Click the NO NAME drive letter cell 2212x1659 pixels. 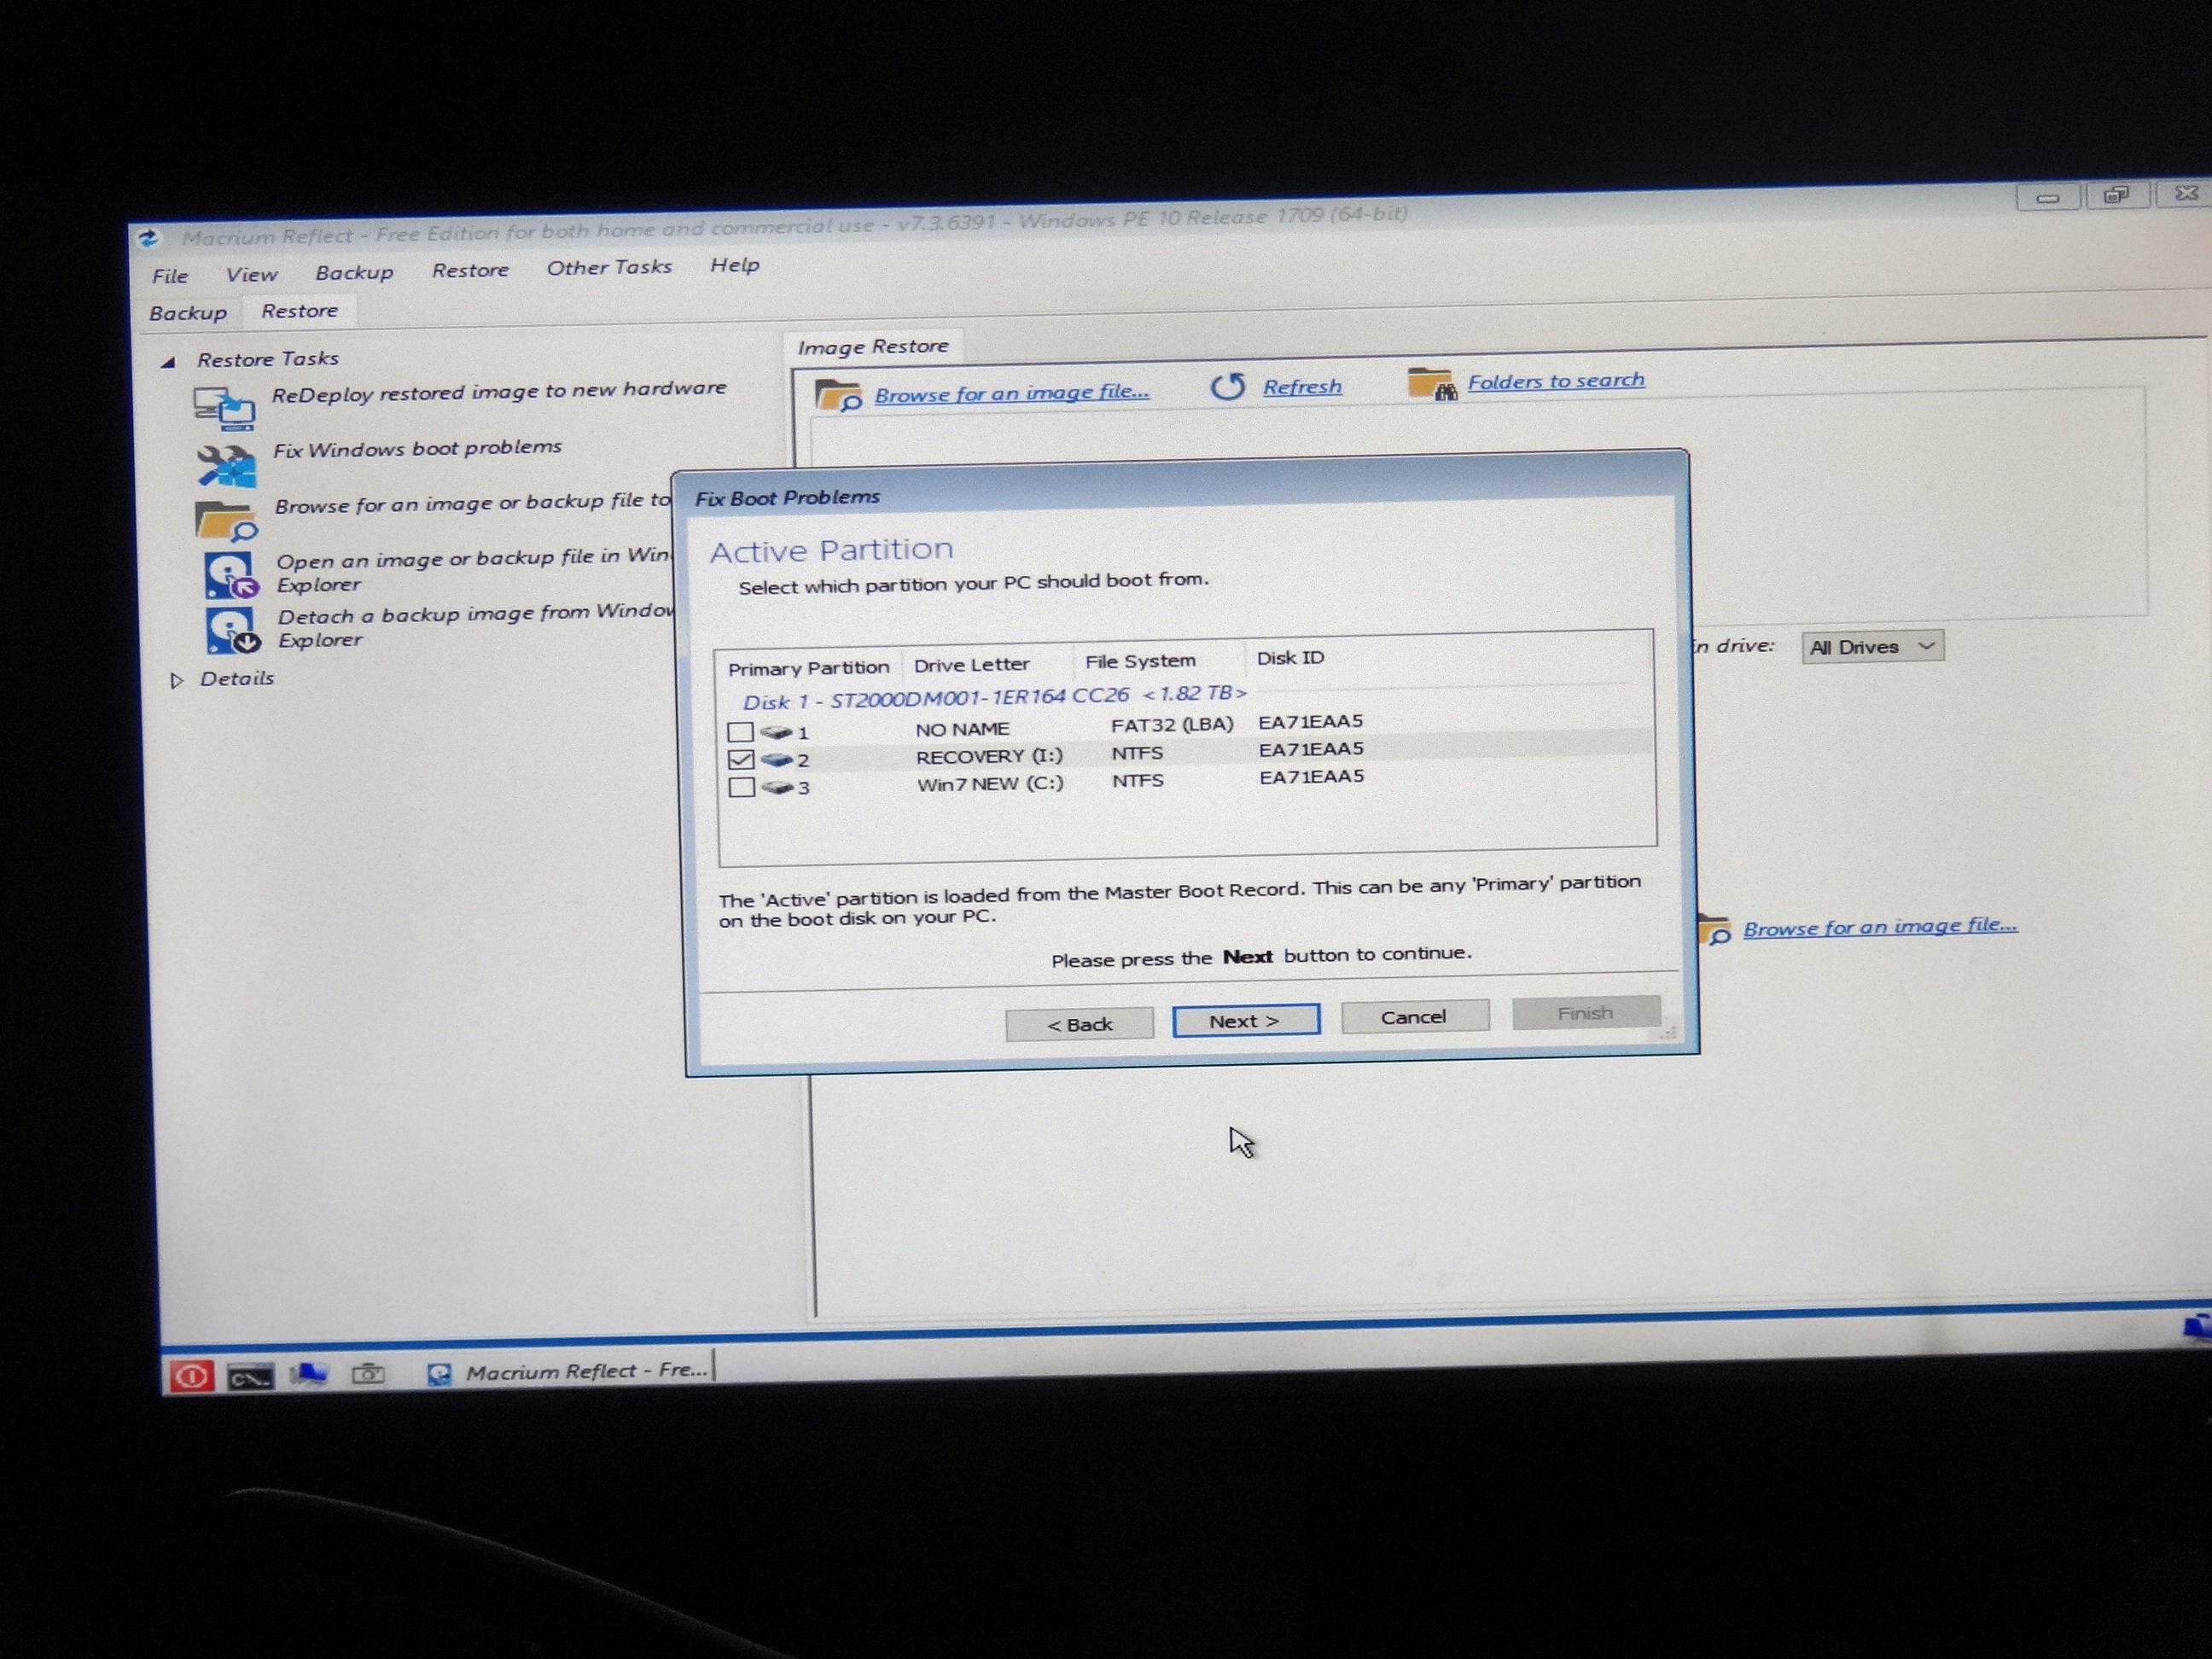[x=962, y=729]
